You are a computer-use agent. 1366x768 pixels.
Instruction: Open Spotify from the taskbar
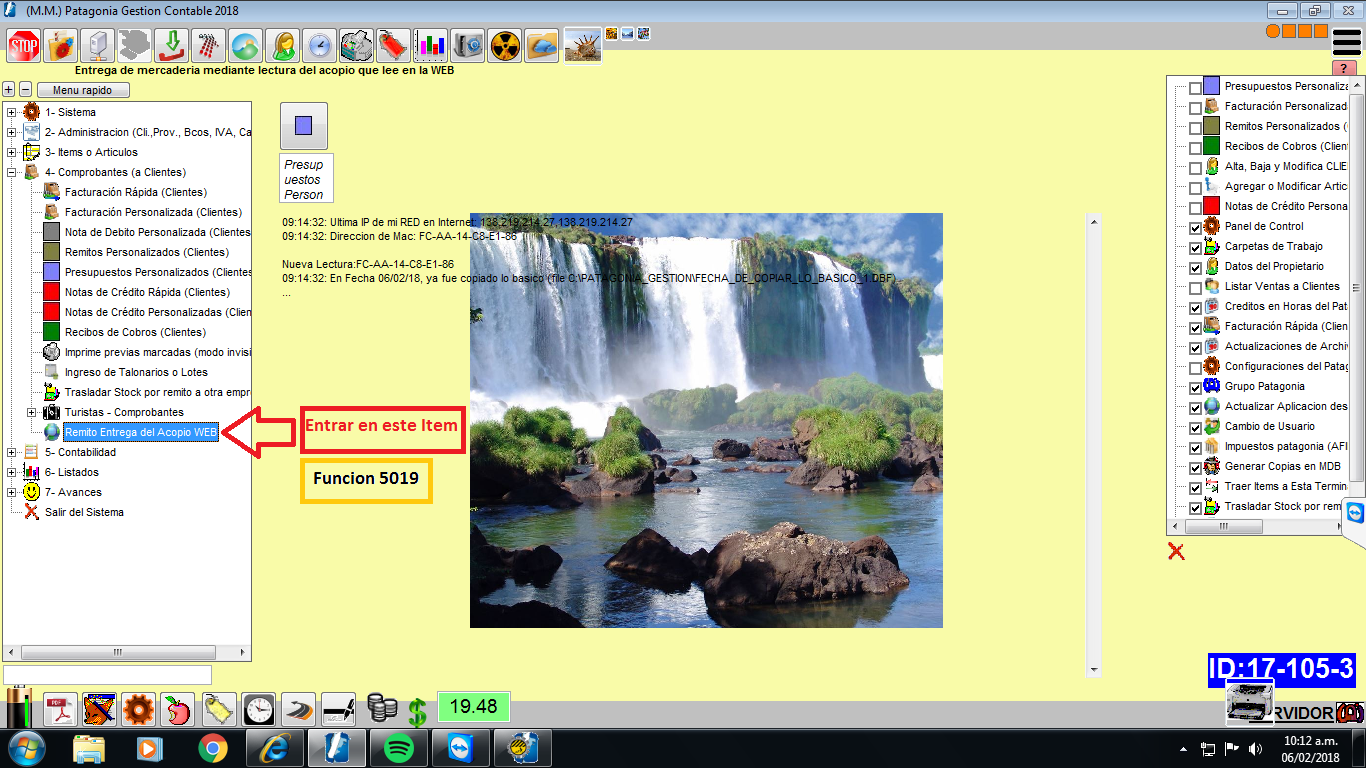click(x=399, y=748)
